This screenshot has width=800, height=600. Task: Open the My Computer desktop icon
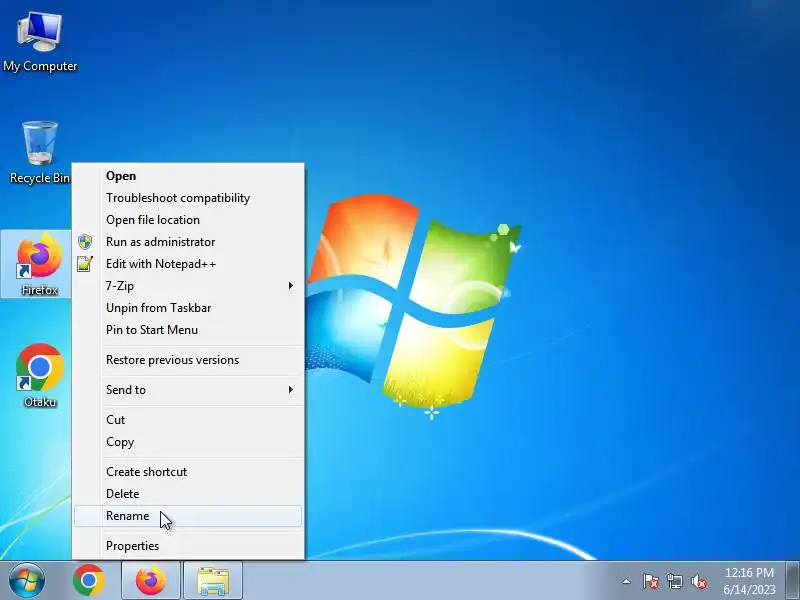(40, 42)
